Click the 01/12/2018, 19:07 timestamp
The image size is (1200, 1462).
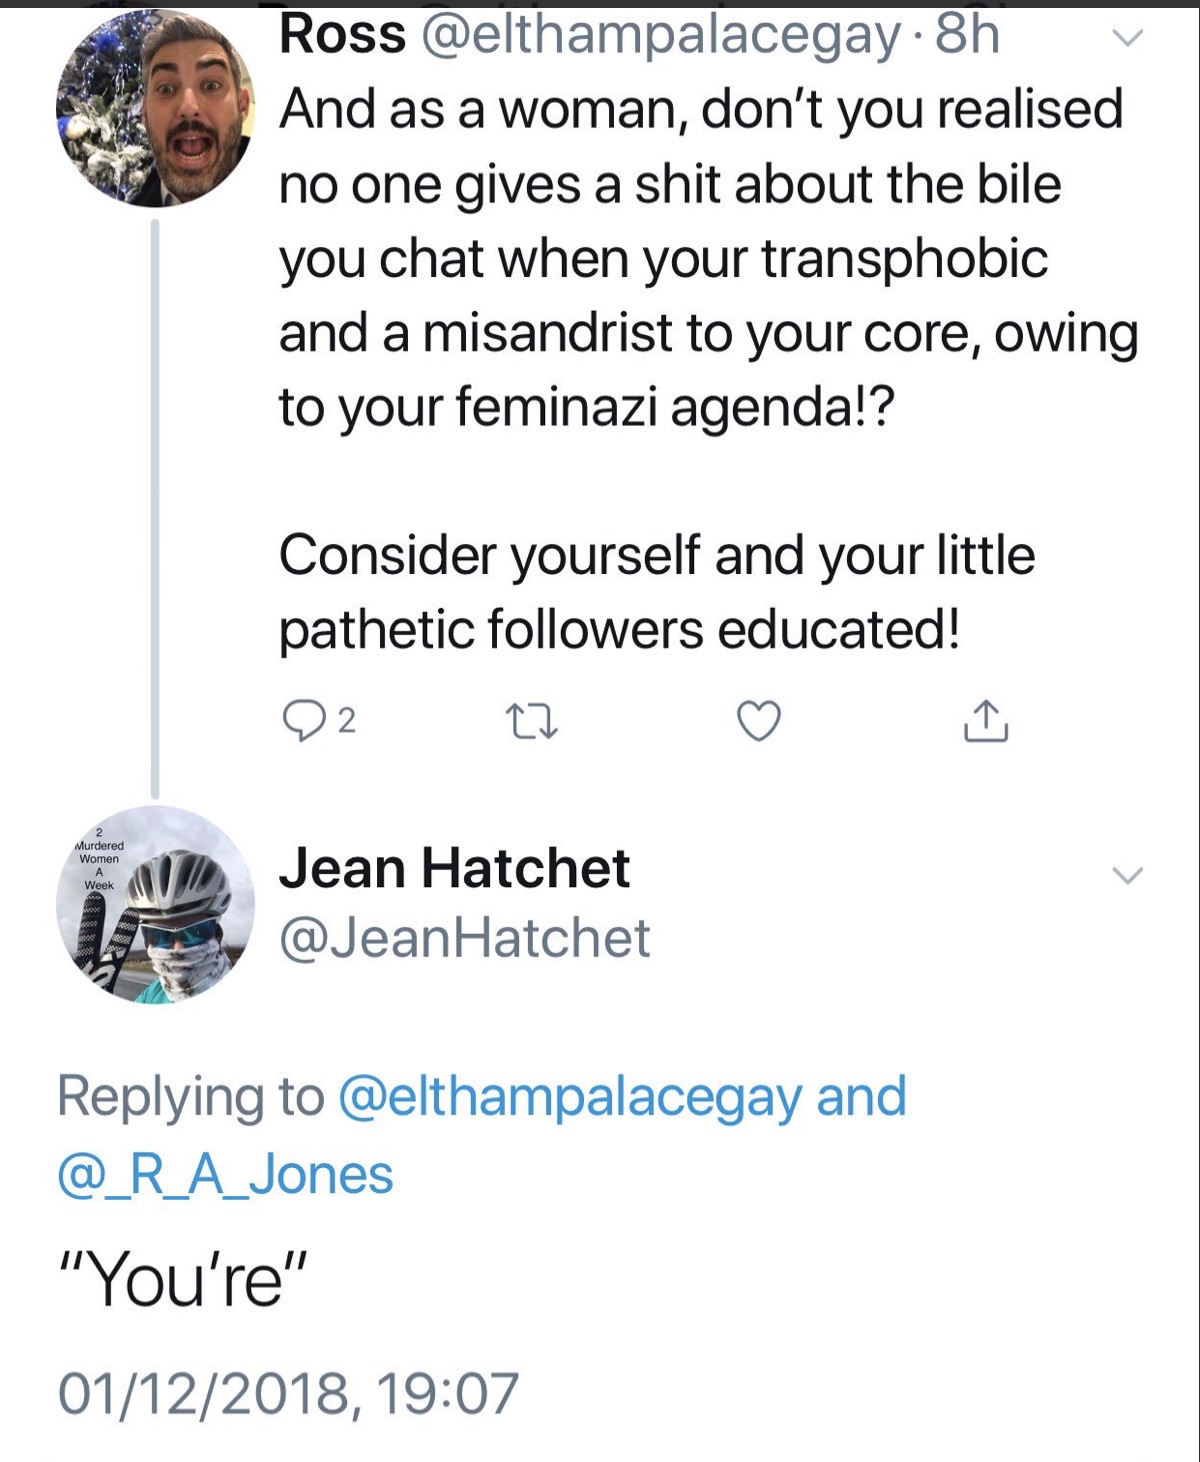[288, 1393]
